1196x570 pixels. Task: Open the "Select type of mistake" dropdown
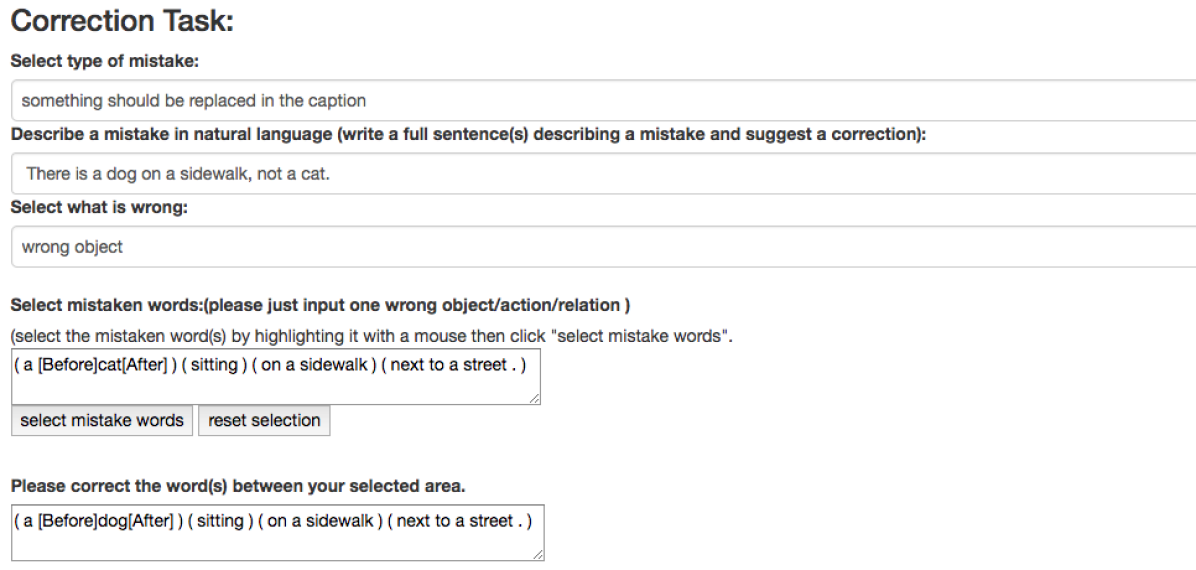(x=600, y=101)
